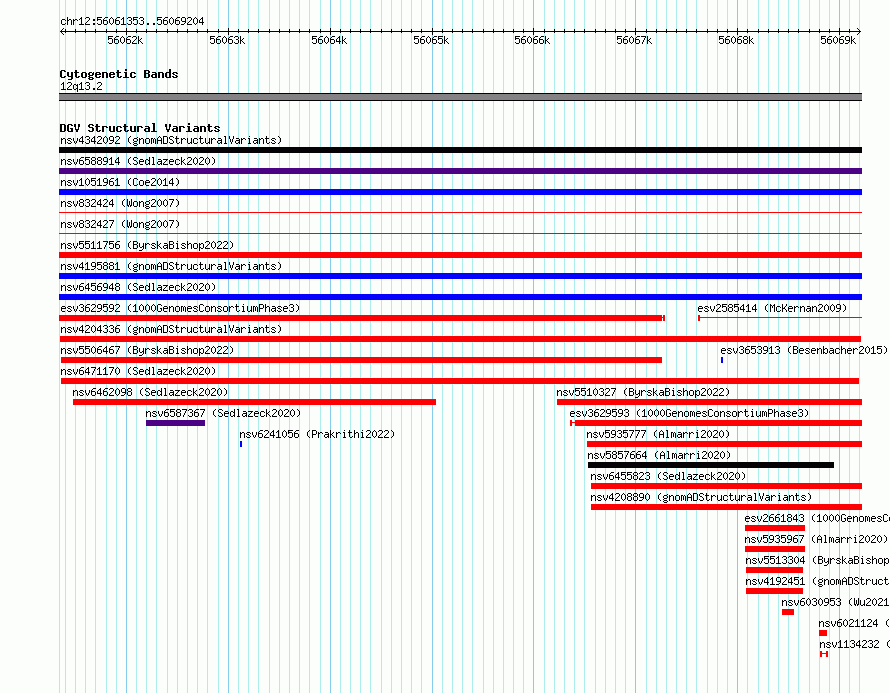Select the black nsv5857664 variant bar
This screenshot has height=693, width=890.
tap(711, 465)
